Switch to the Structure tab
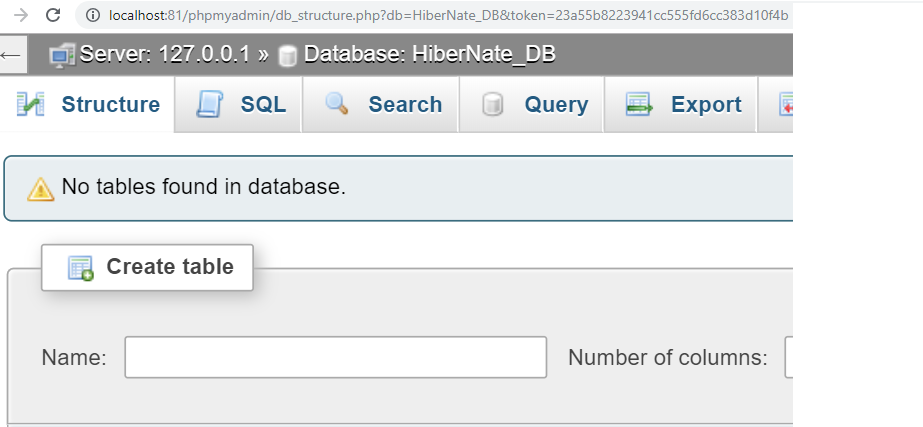The image size is (923, 427). [x=88, y=104]
